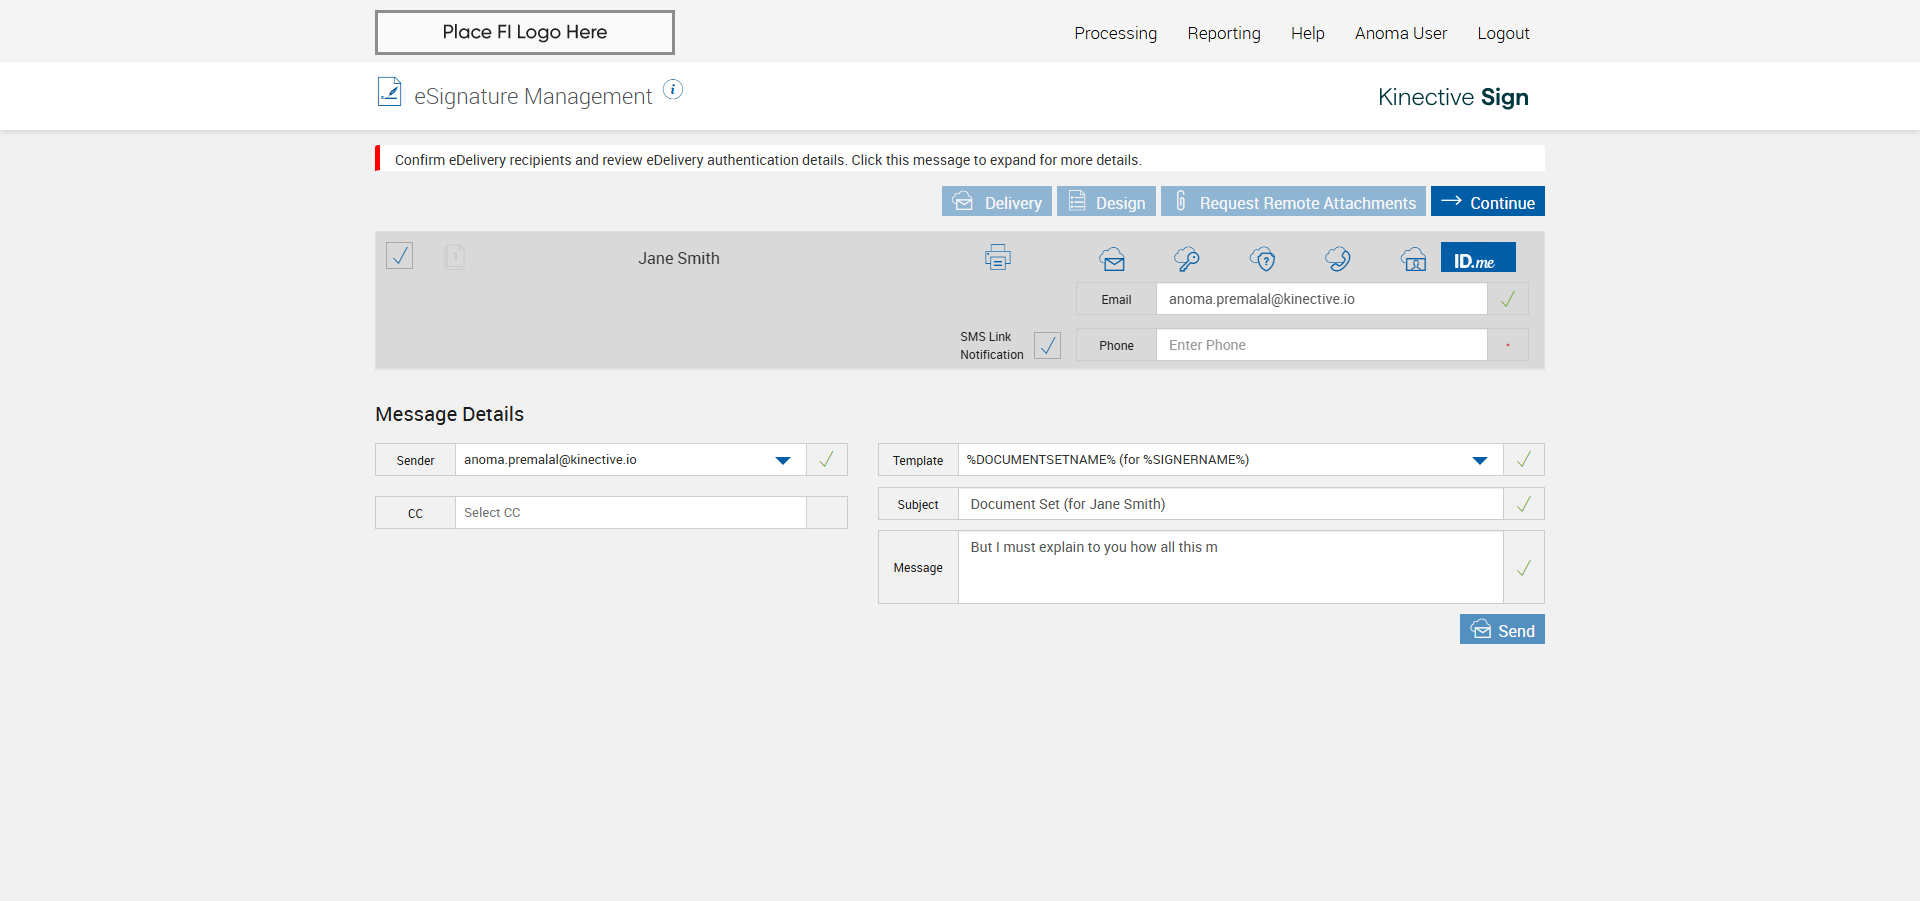1920x901 pixels.
Task: Select the security question shield icon
Action: click(1263, 259)
